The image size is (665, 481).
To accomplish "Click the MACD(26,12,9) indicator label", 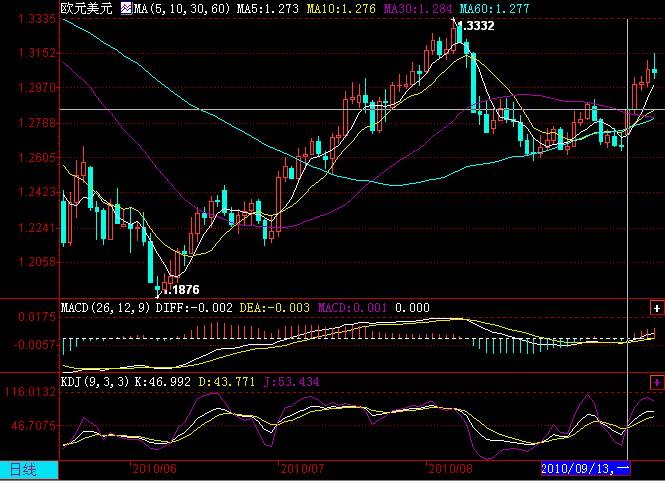I will click(105, 308).
